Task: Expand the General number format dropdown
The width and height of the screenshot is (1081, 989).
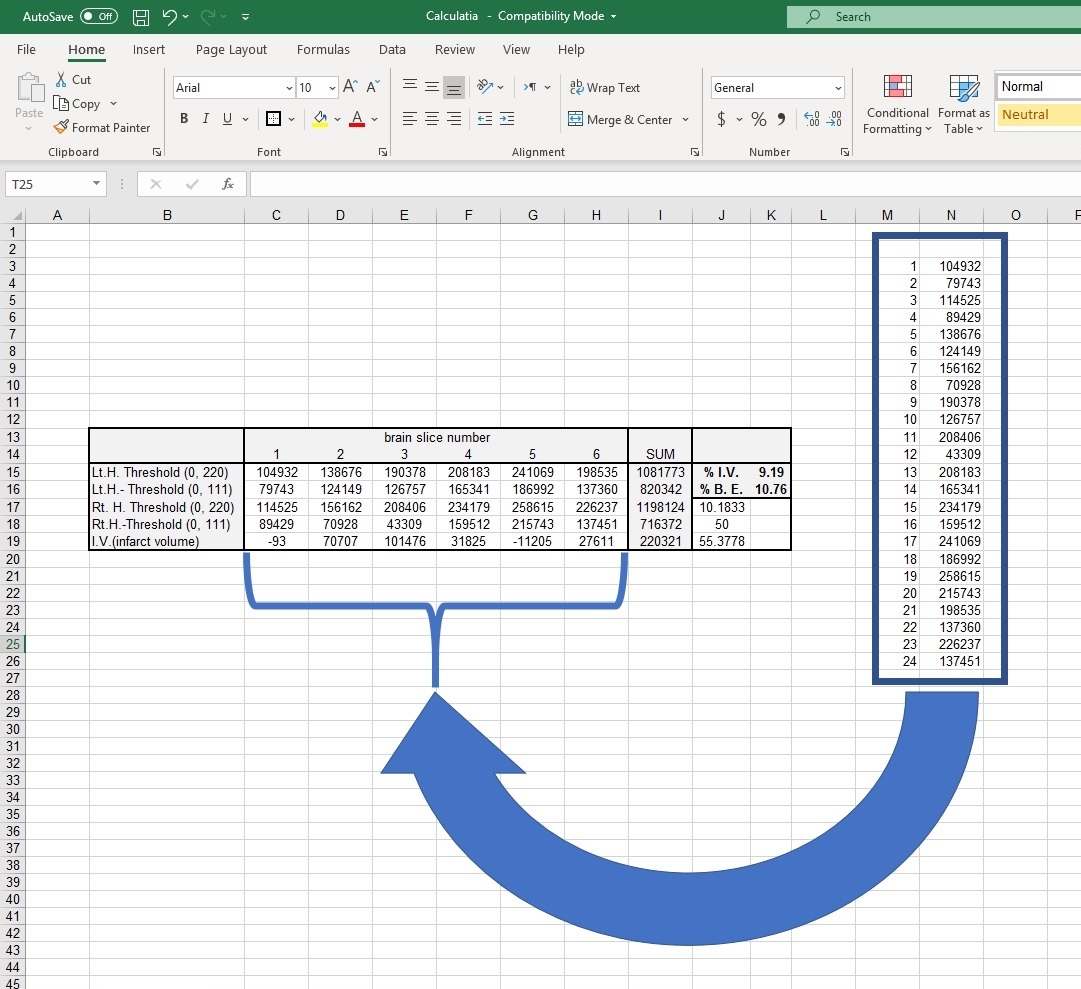Action: [x=837, y=88]
